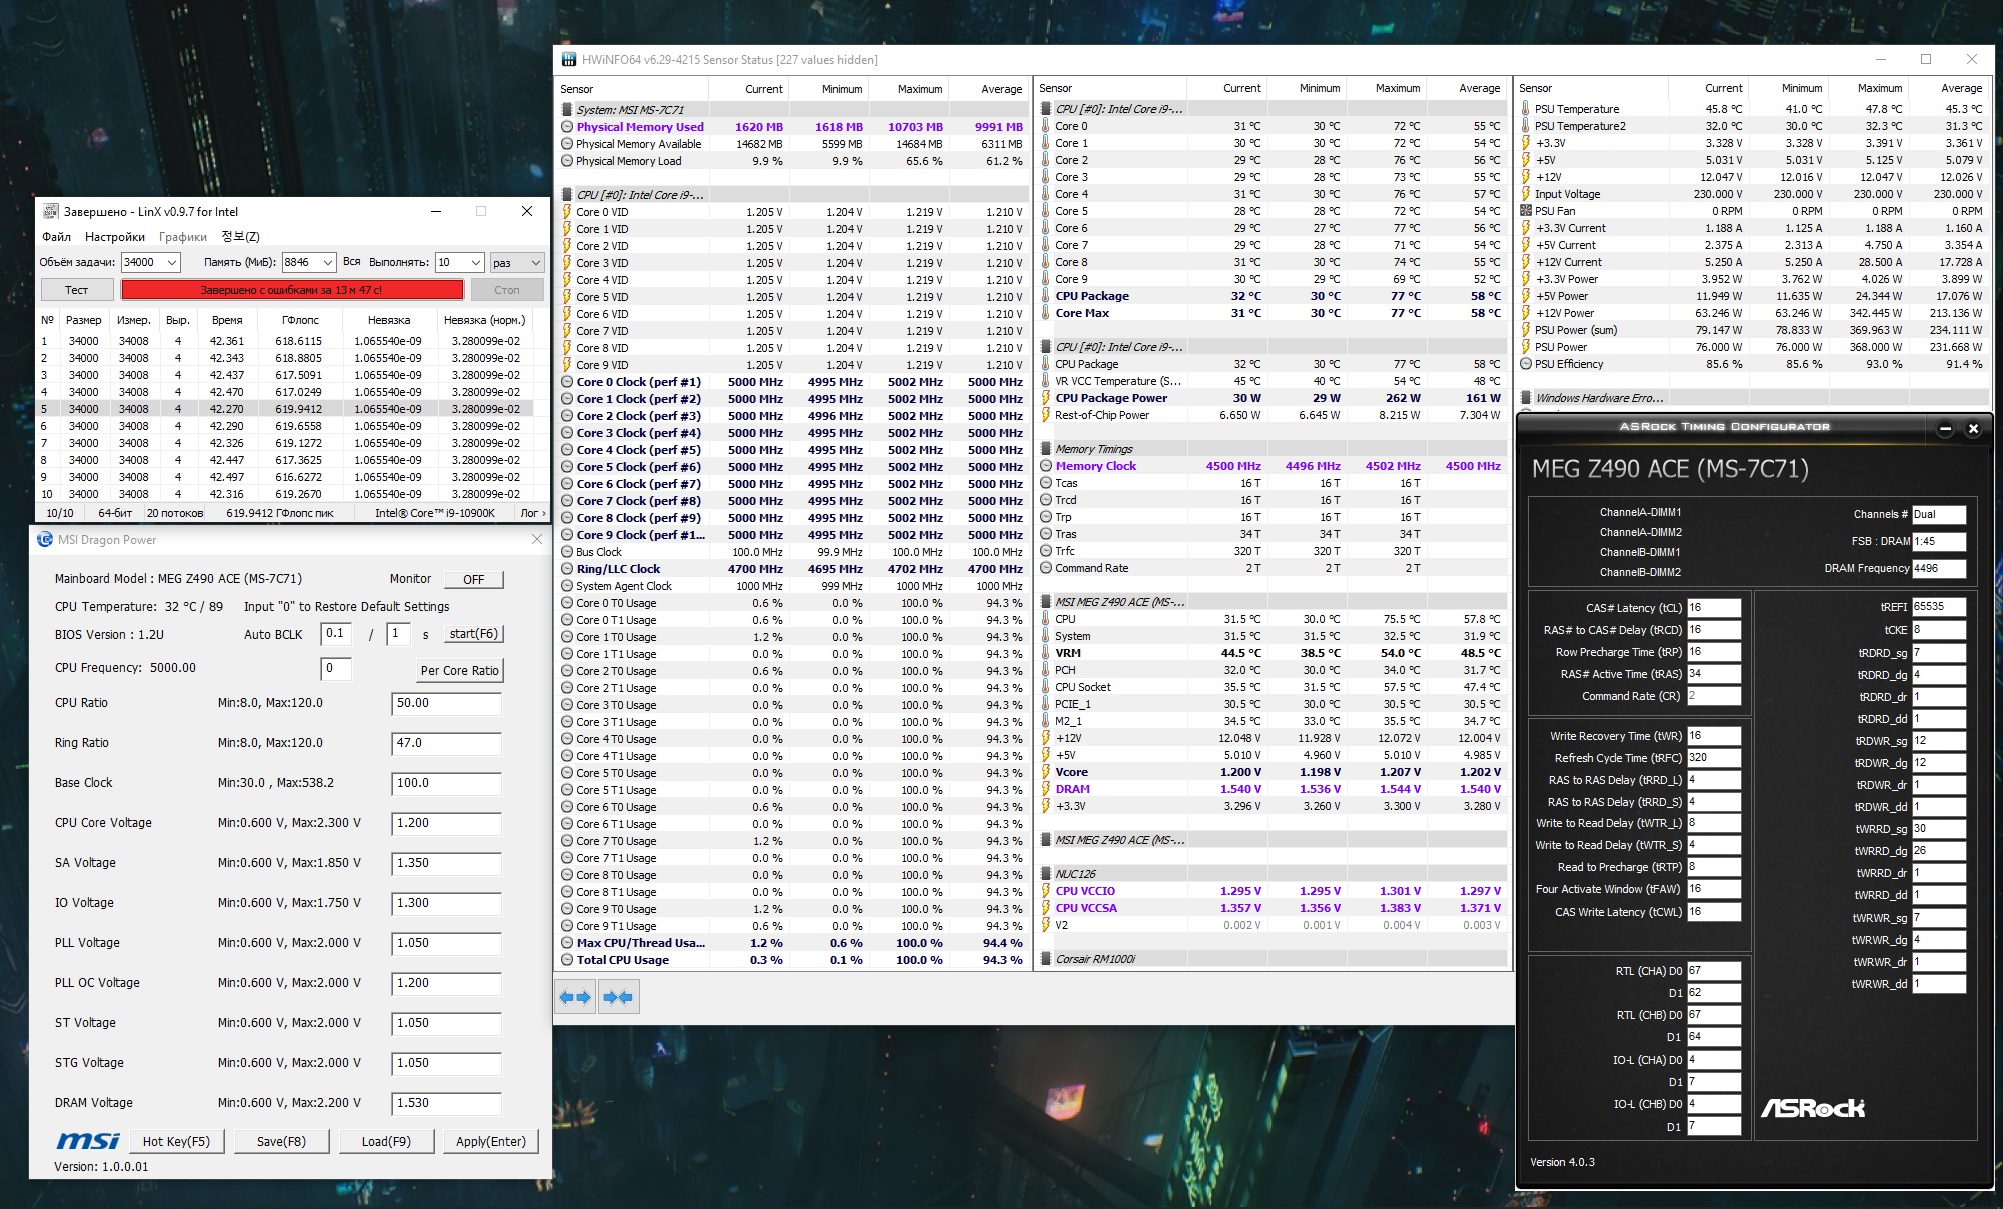Viewport: 2003px width, 1209px height.
Task: Click the CPU Package Power lightning icon
Action: (1046, 398)
